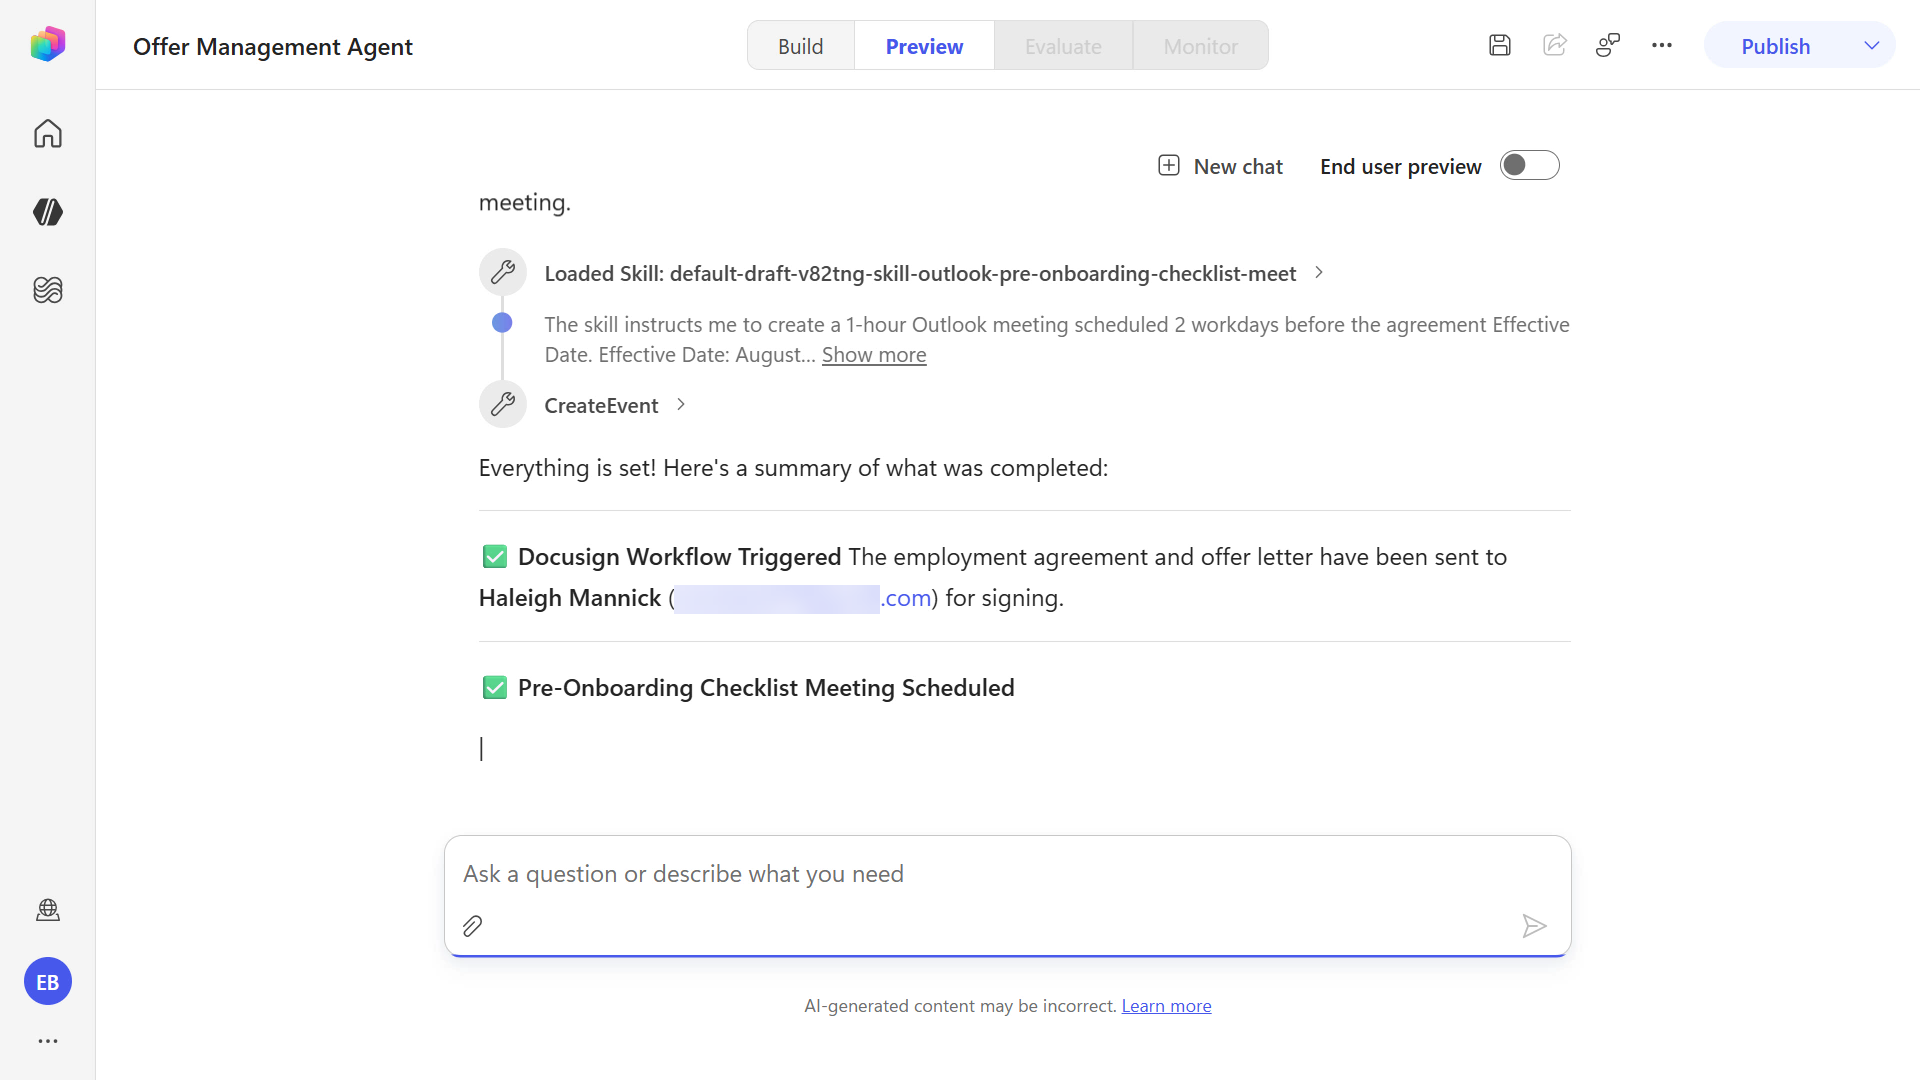Click the Save icon in header
This screenshot has width=1920, height=1080.
[1500, 45]
